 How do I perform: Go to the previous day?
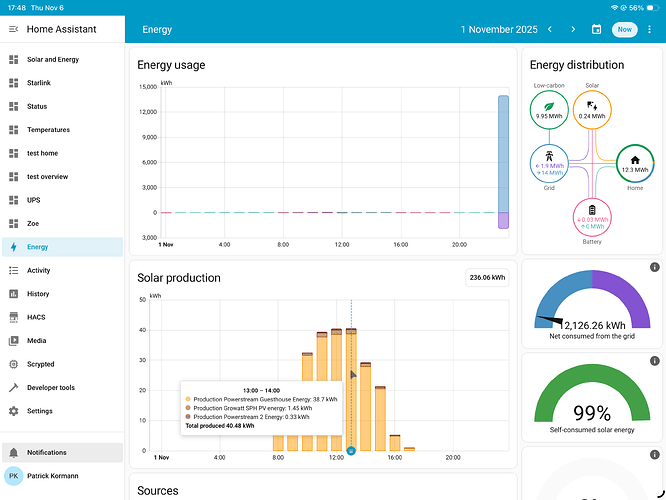click(549, 30)
